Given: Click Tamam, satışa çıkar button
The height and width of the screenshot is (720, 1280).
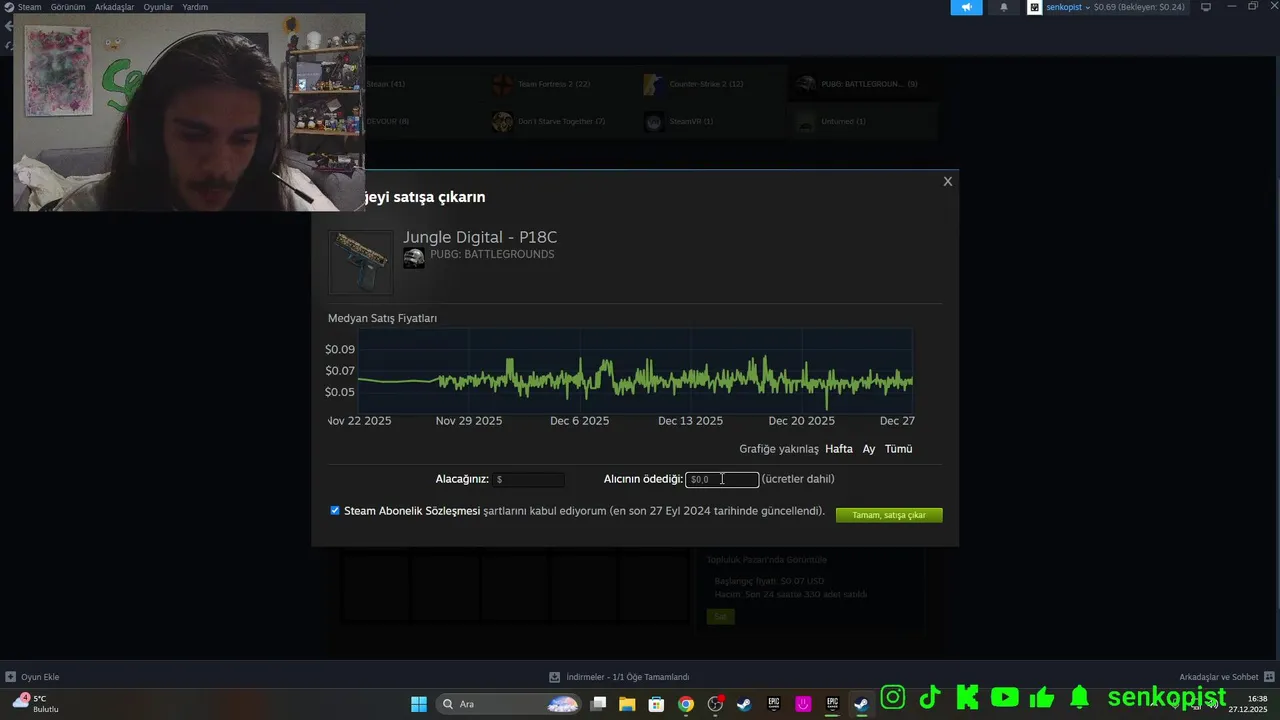Looking at the screenshot, I should [x=889, y=515].
